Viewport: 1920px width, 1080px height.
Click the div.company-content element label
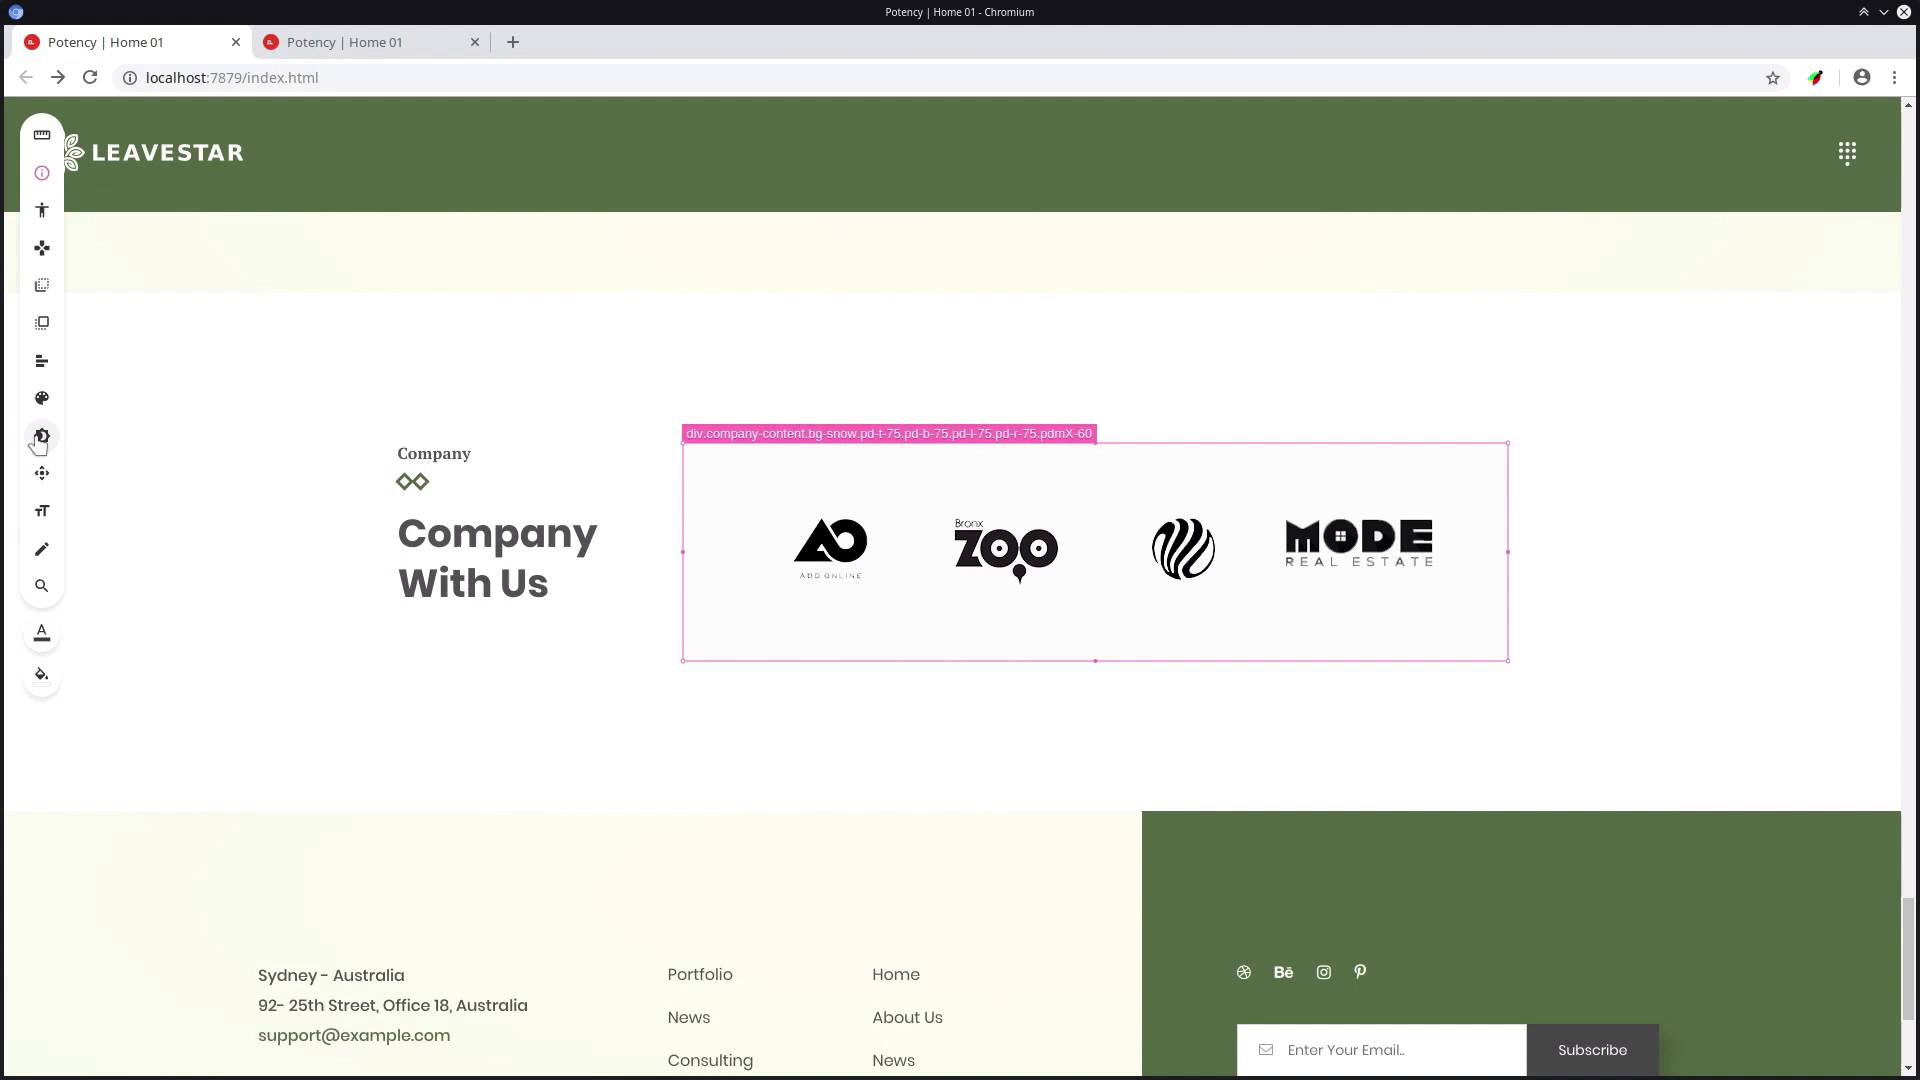(889, 434)
